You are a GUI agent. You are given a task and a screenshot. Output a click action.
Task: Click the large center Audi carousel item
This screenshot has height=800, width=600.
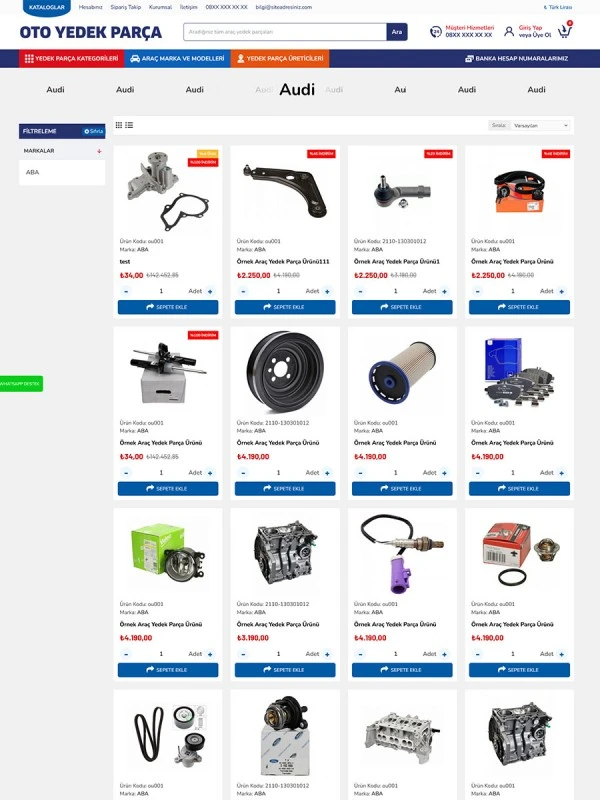click(297, 90)
